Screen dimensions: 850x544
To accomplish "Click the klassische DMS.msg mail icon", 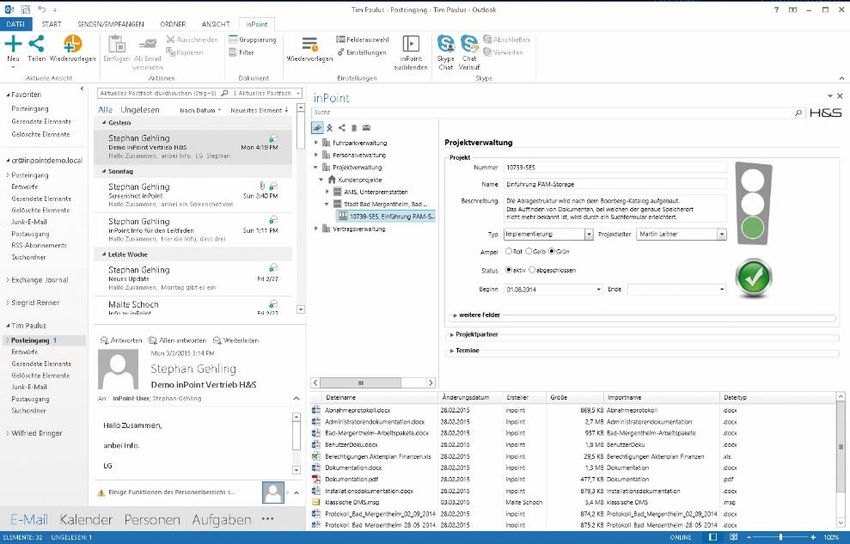I will pyautogui.click(x=316, y=502).
